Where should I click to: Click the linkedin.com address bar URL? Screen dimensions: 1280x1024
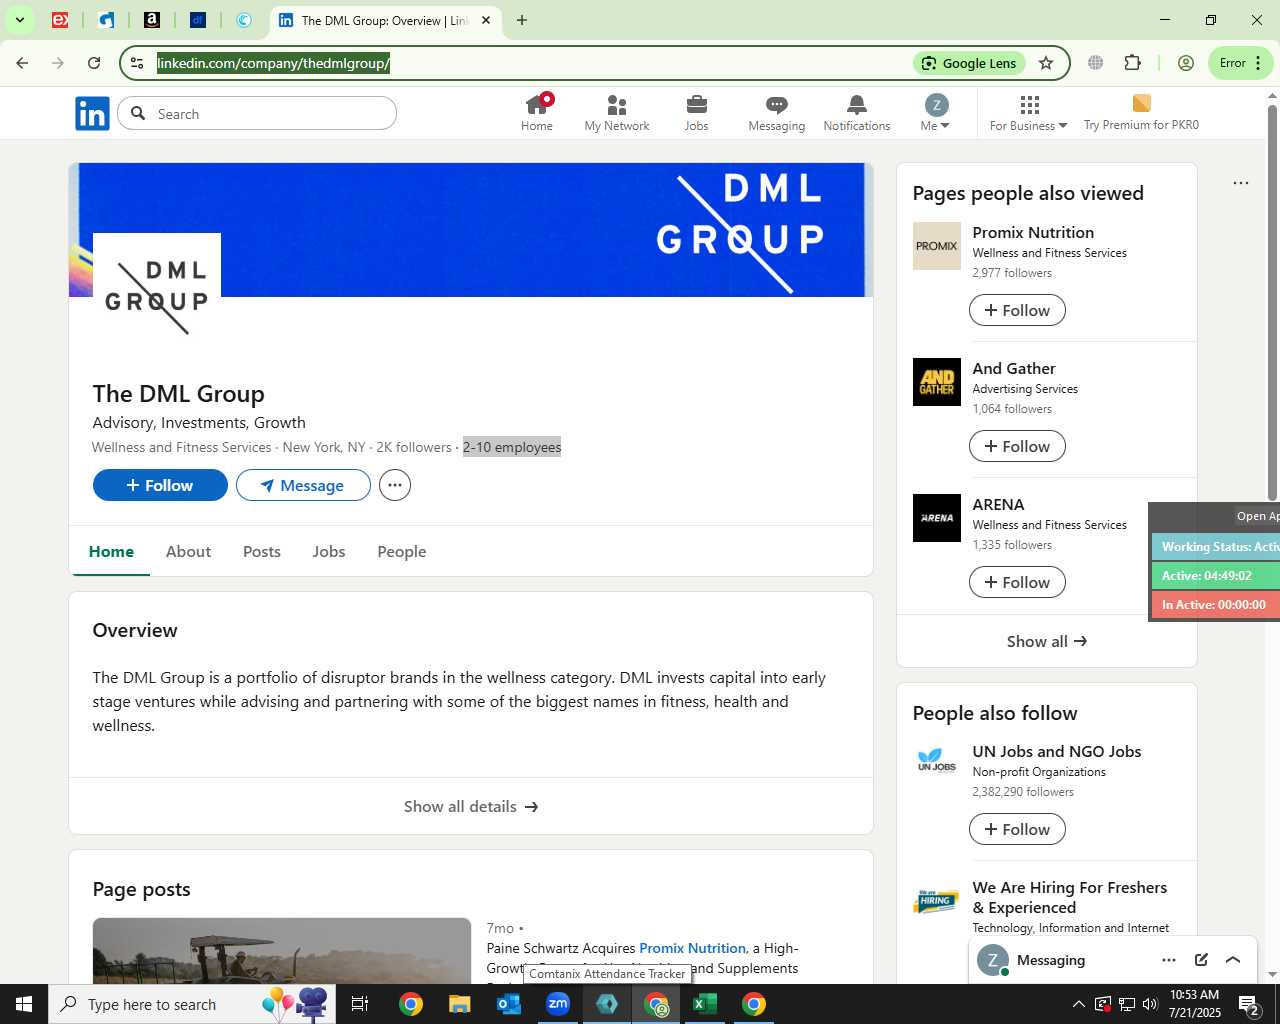coord(273,63)
